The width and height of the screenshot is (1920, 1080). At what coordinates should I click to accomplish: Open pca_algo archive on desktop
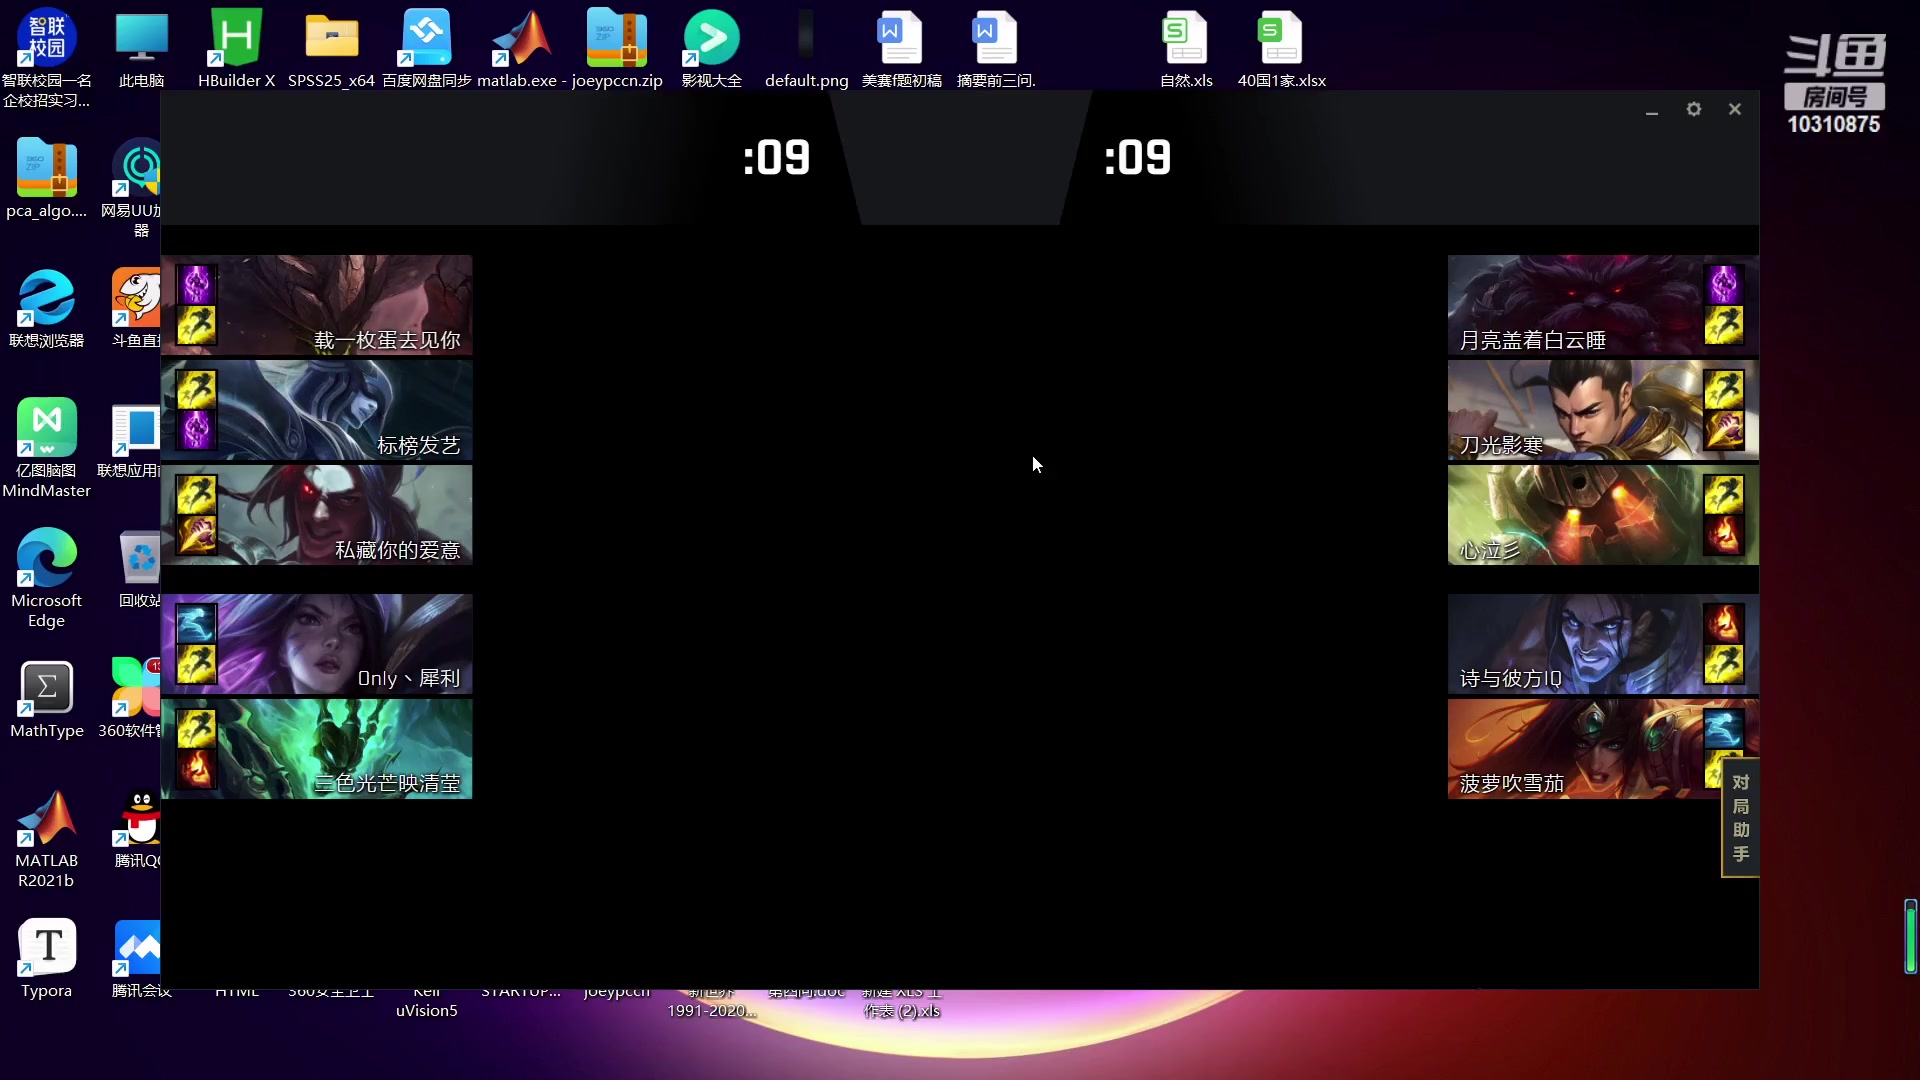point(46,178)
